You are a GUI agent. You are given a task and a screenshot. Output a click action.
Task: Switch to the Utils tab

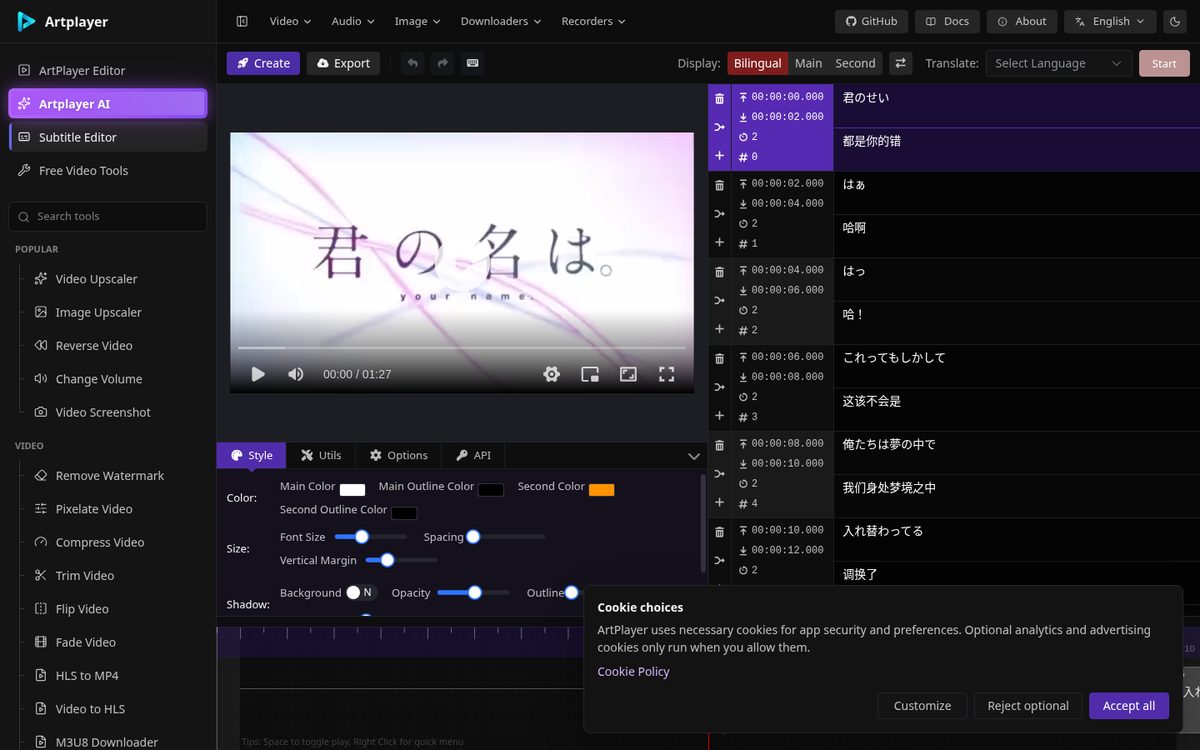(321, 455)
